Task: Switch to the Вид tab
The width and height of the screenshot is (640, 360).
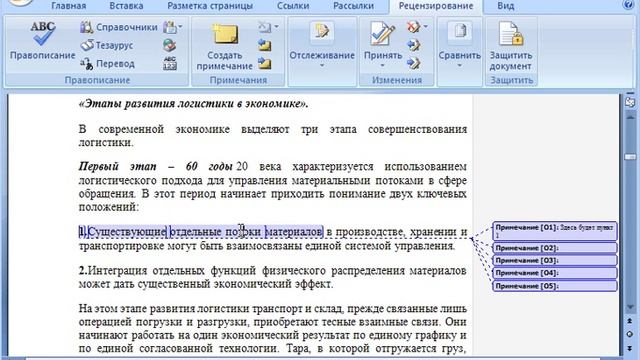Action: 505,6
